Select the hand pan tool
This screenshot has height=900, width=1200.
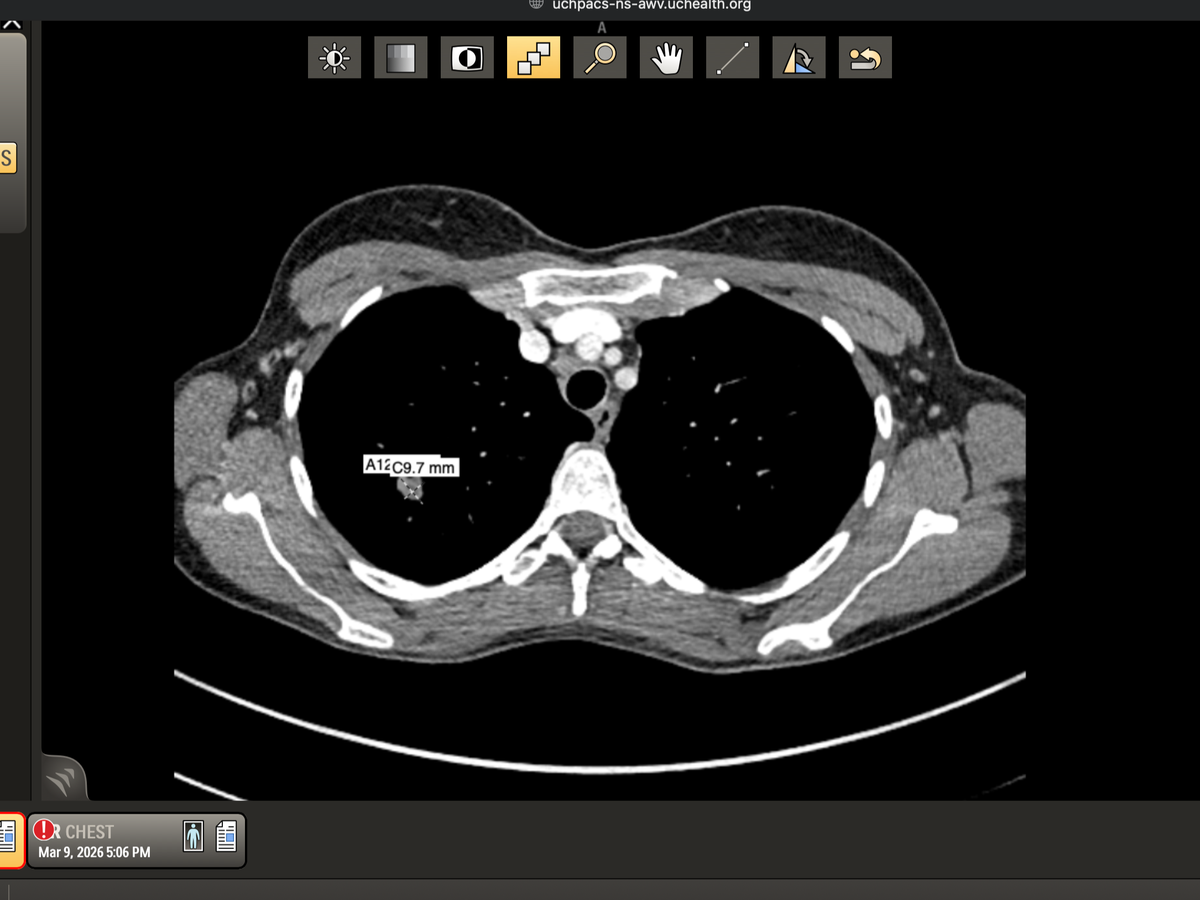(x=666, y=58)
